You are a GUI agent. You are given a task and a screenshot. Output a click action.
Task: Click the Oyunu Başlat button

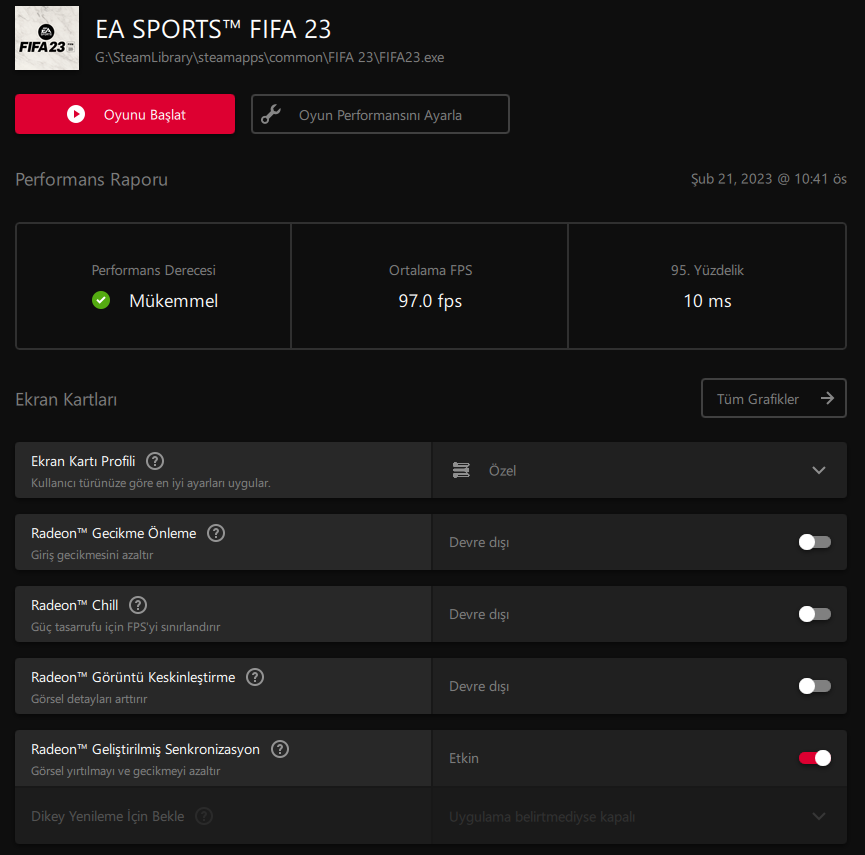click(125, 114)
